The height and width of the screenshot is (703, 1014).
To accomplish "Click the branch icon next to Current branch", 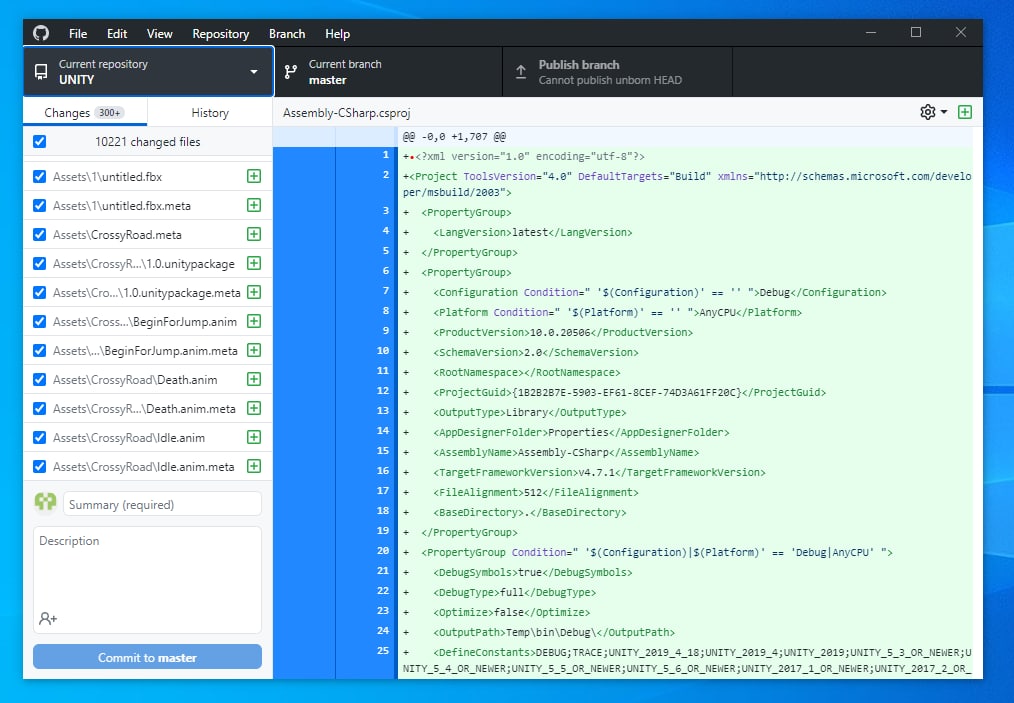I will pyautogui.click(x=291, y=72).
